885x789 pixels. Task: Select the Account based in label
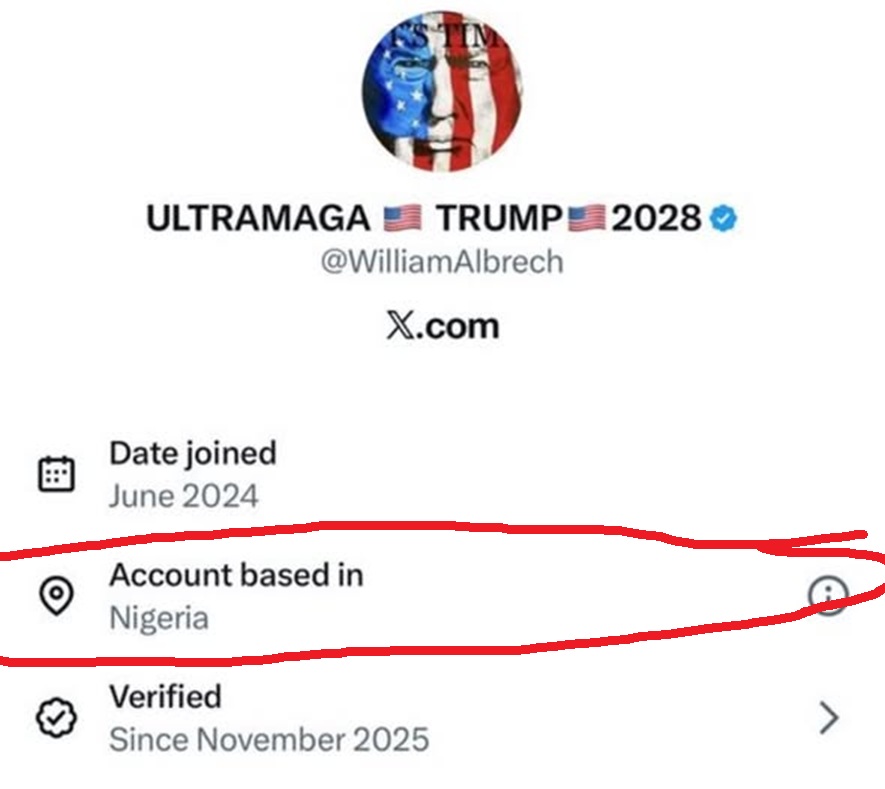(x=236, y=575)
